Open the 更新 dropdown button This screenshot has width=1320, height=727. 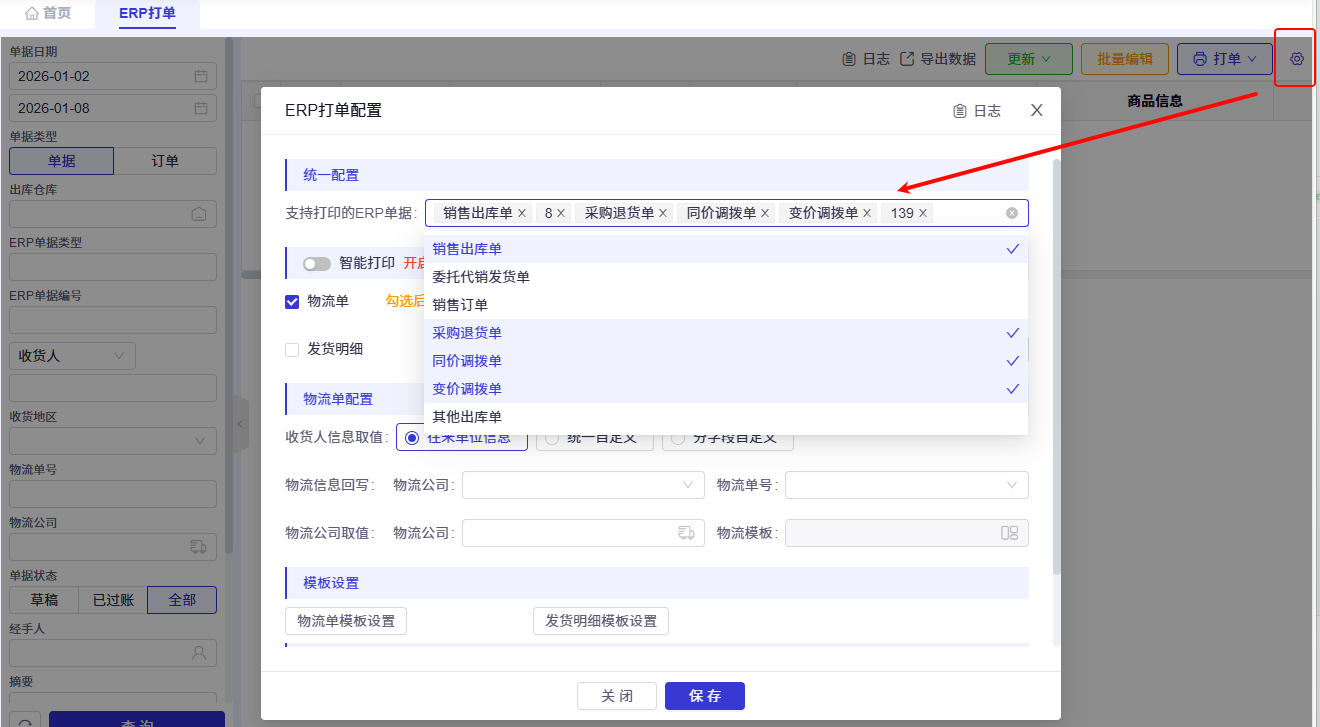[1029, 59]
